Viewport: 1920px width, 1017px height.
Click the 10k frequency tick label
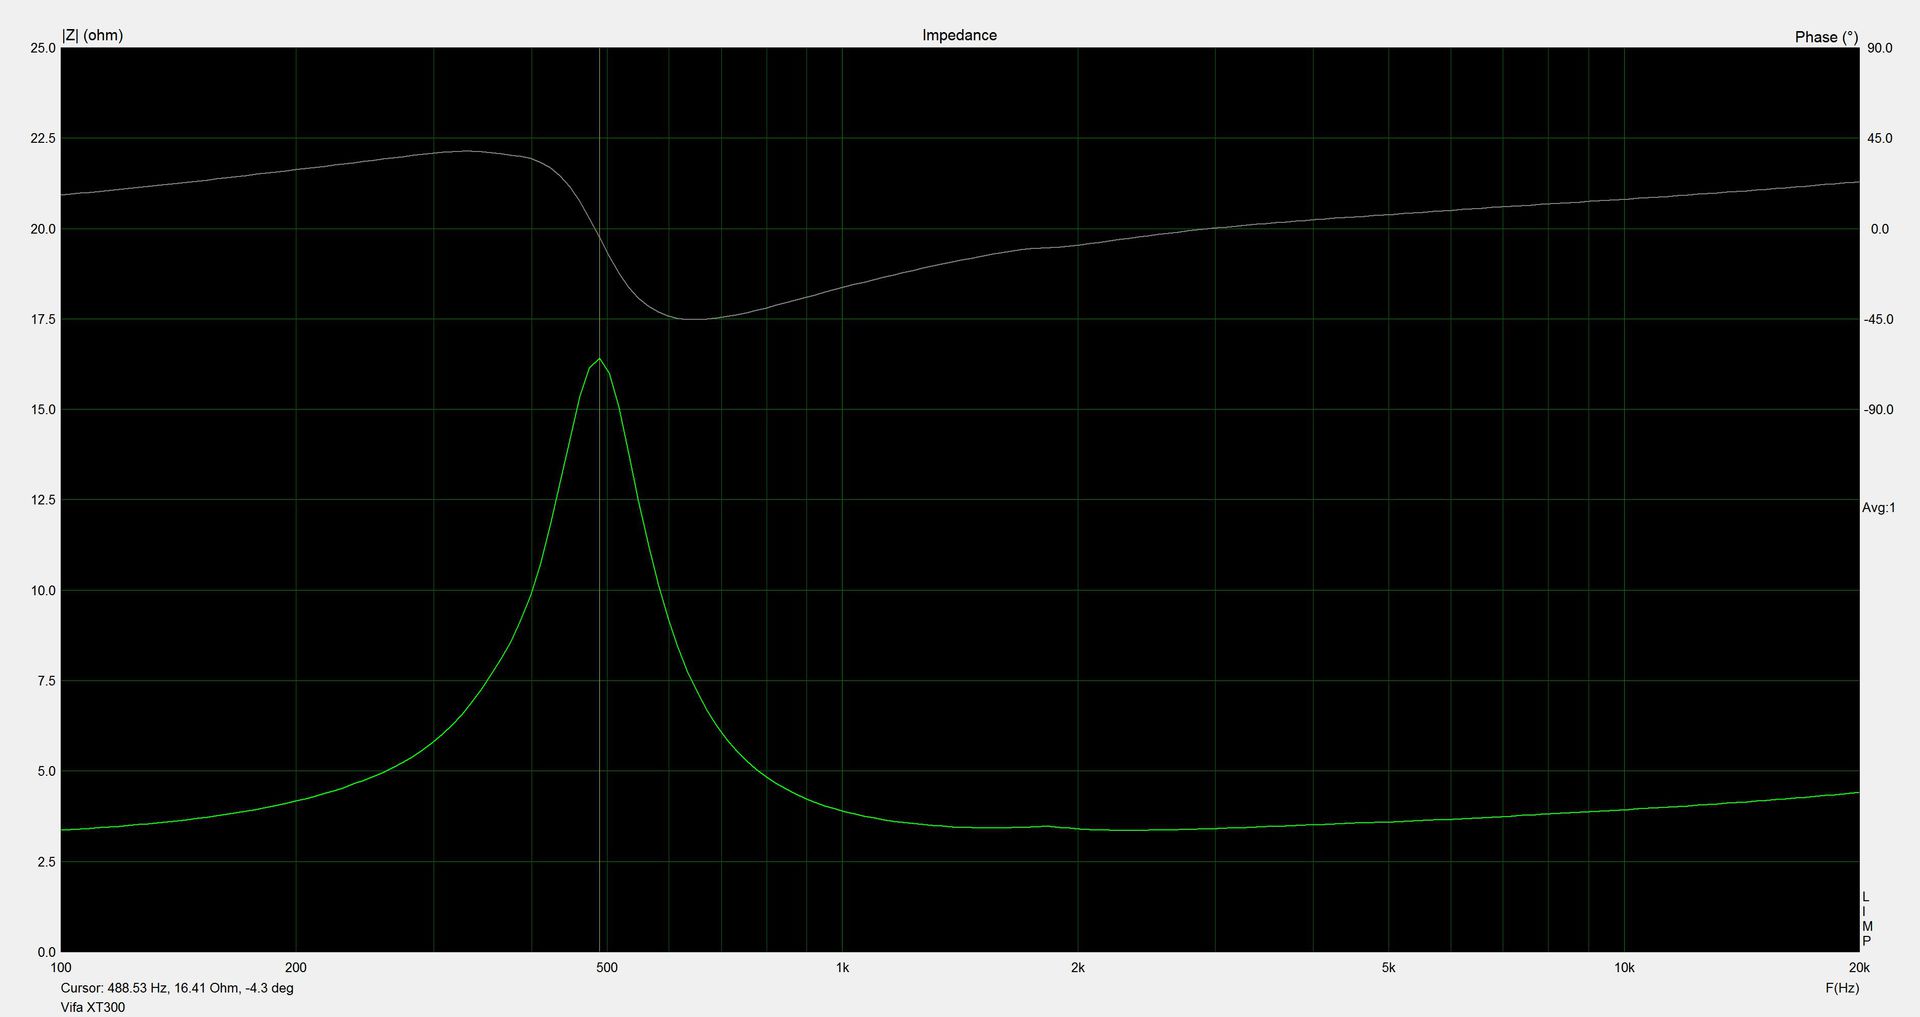[1624, 968]
